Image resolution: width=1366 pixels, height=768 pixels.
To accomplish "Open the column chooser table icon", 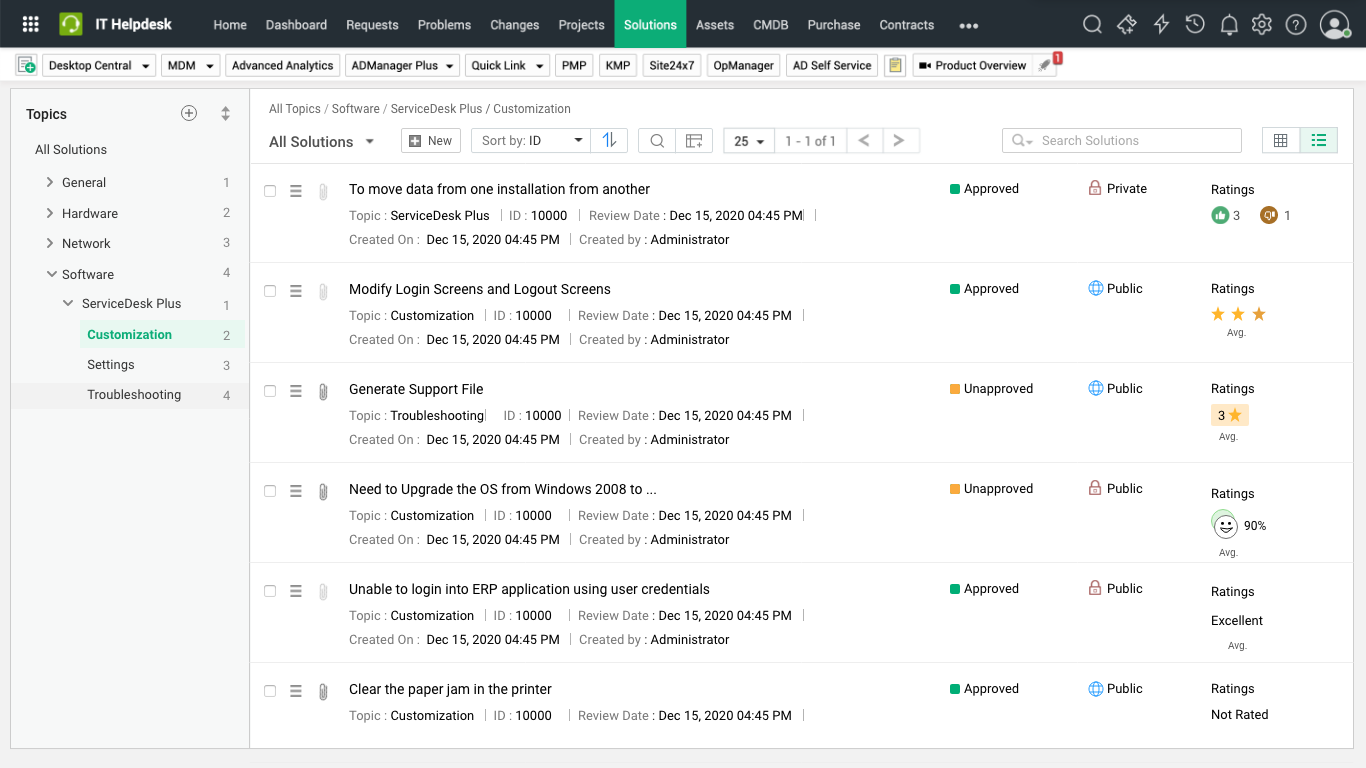I will tap(694, 141).
